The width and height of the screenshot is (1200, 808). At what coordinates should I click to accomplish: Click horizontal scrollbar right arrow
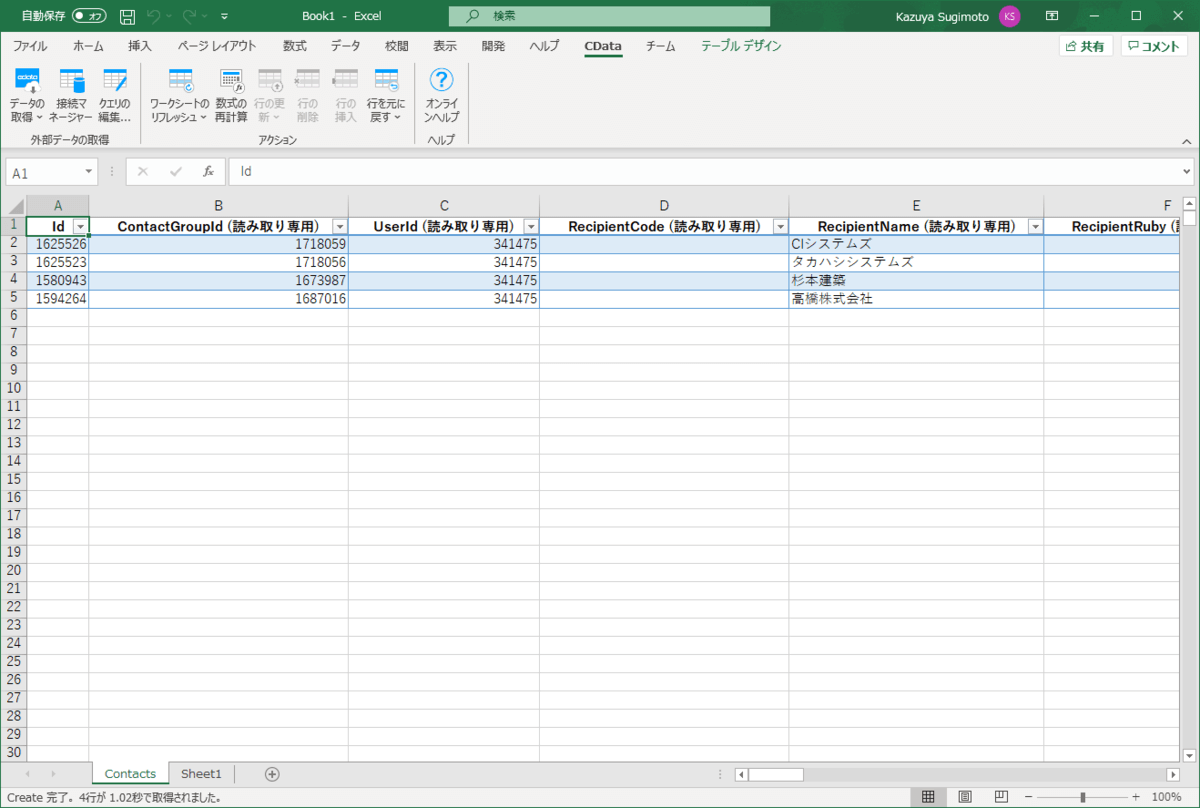1173,774
